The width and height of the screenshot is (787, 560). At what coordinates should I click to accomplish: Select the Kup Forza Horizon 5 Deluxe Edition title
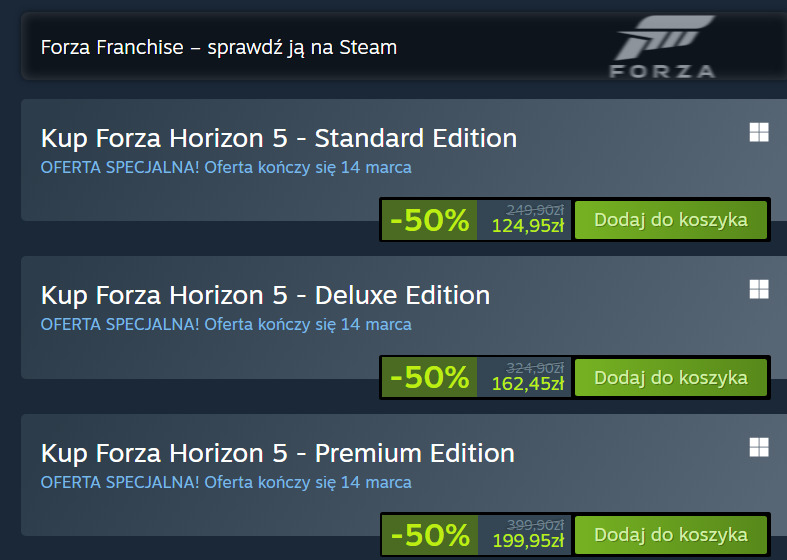pyautogui.click(x=265, y=295)
